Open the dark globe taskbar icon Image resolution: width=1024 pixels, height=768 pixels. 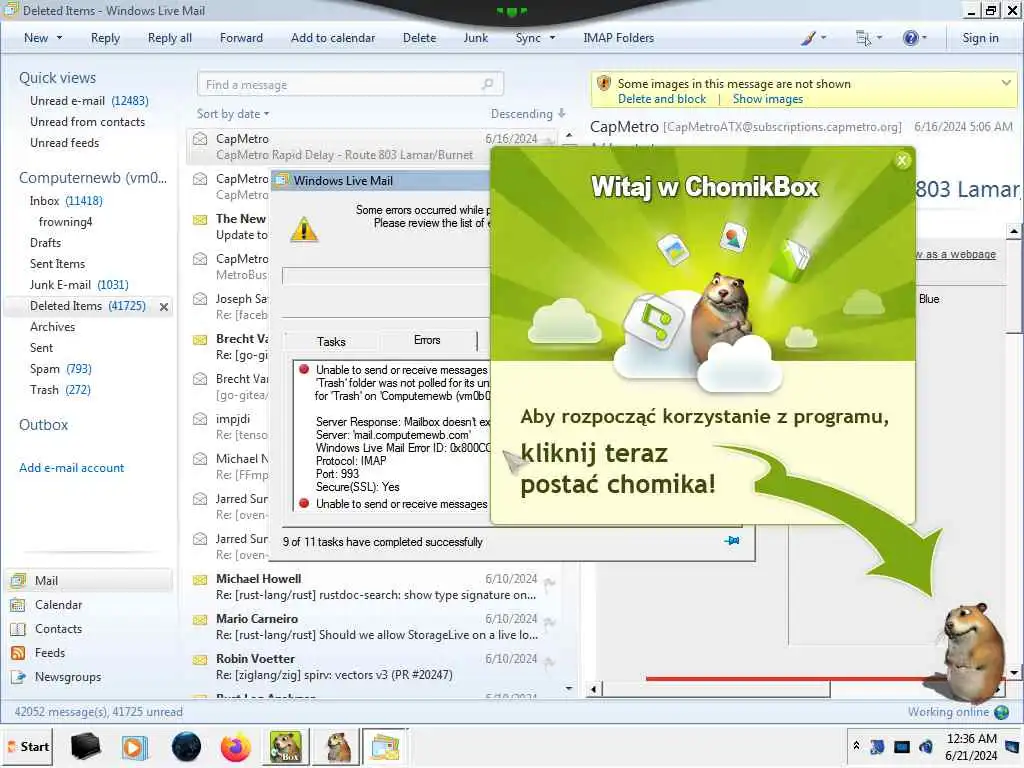[186, 746]
